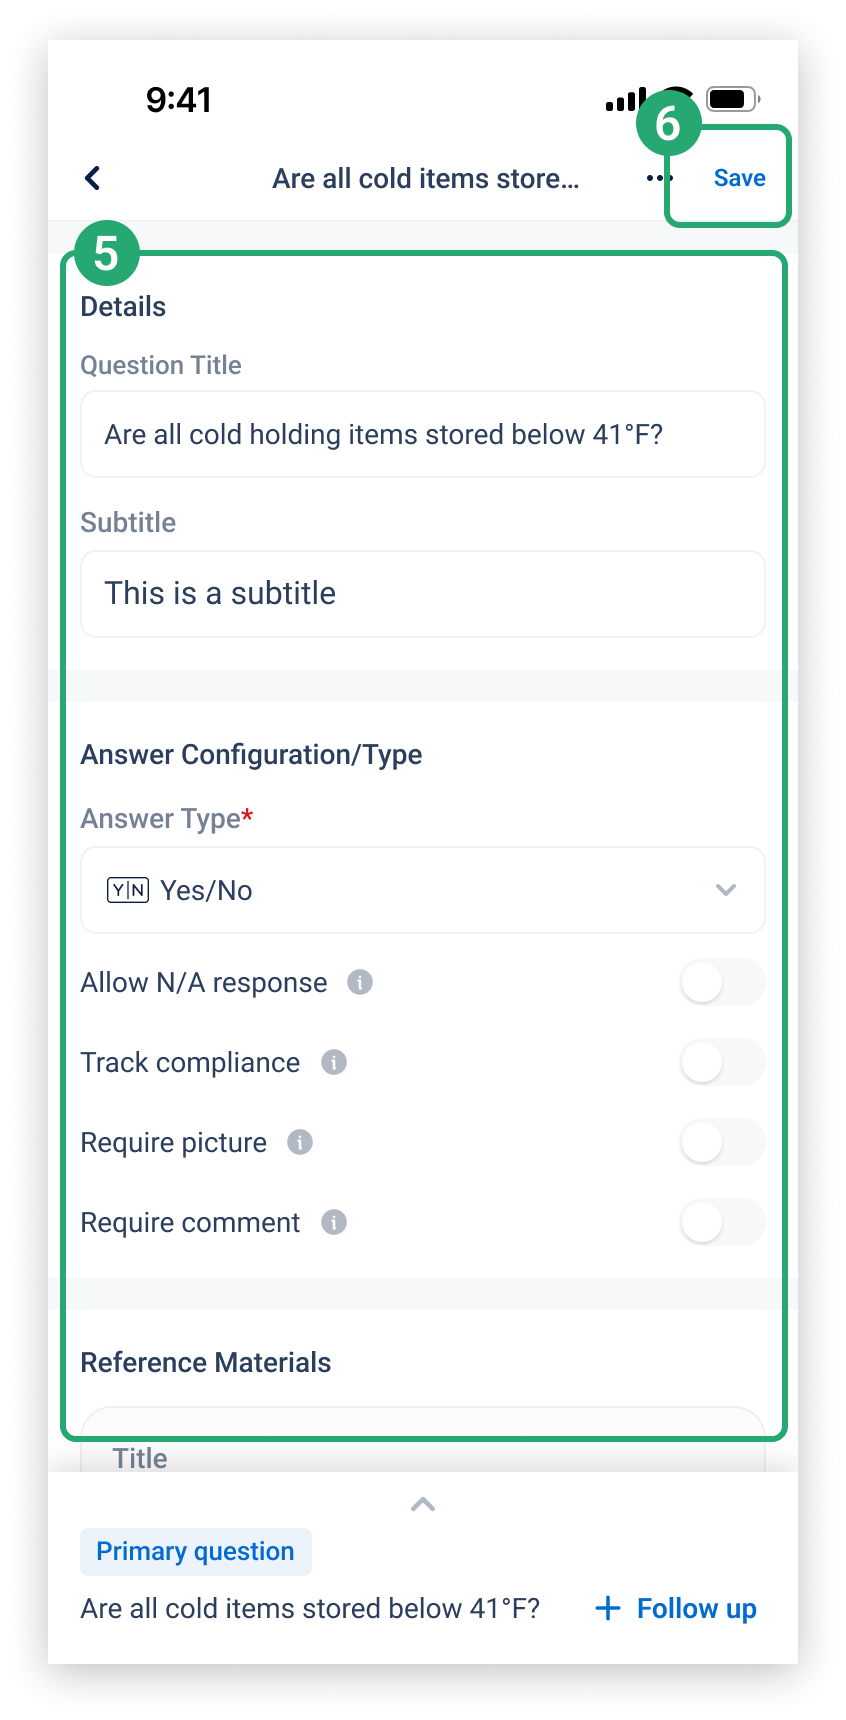Click the plus icon beside Follow up
Screen dimensions: 846x1720
click(608, 1608)
